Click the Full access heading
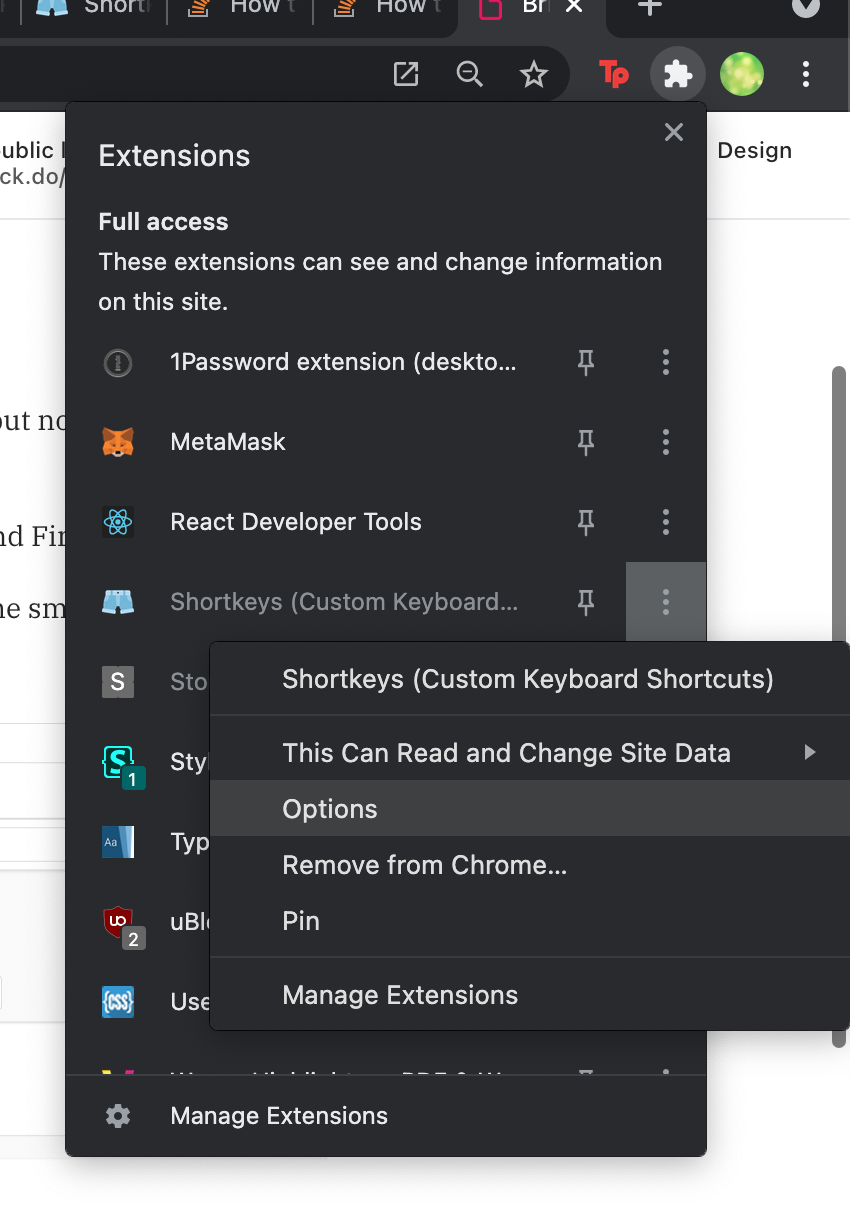Viewport: 850px width, 1220px height. coord(163,222)
